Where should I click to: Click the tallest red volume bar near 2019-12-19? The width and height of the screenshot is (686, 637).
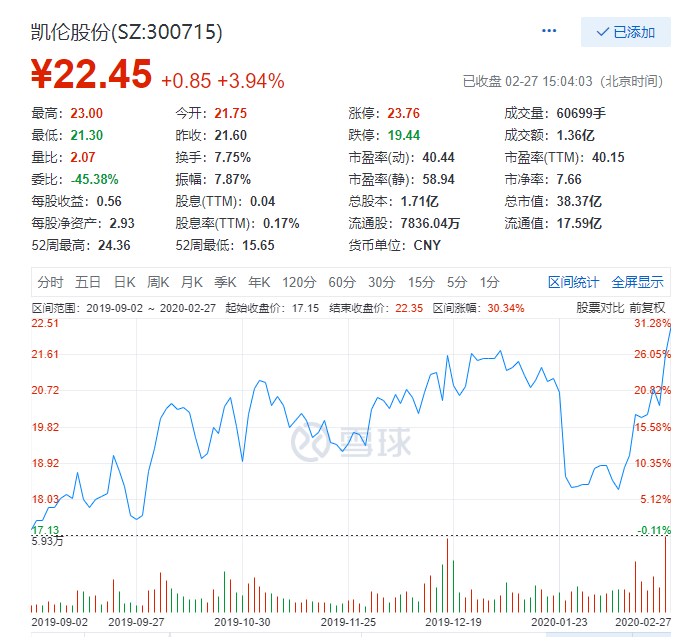[x=448, y=575]
